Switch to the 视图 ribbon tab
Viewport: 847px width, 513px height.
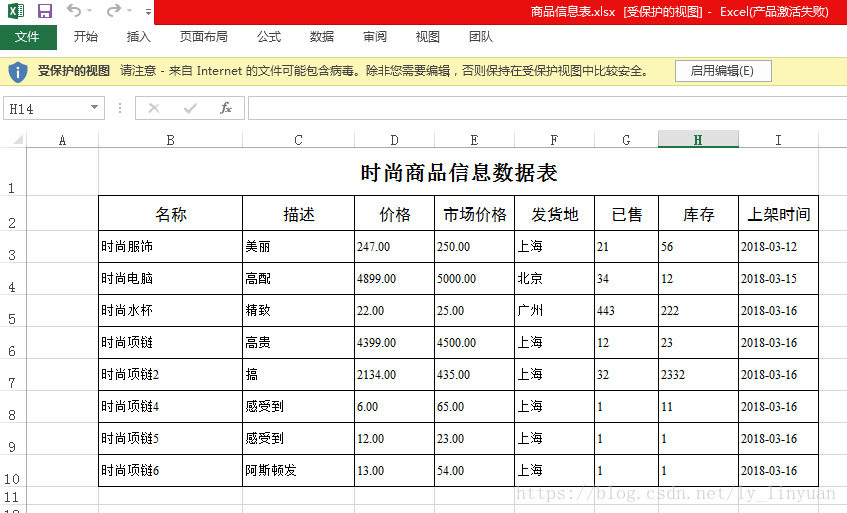[x=428, y=37]
